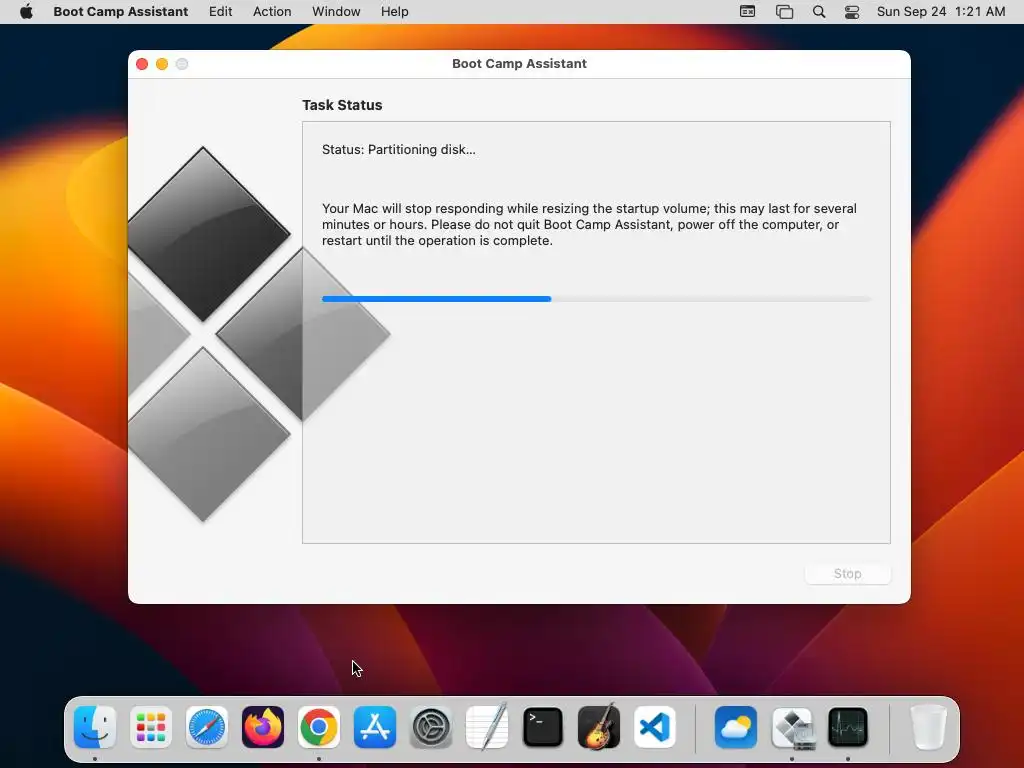Open the Action menu
The width and height of the screenshot is (1024, 768).
pos(272,12)
